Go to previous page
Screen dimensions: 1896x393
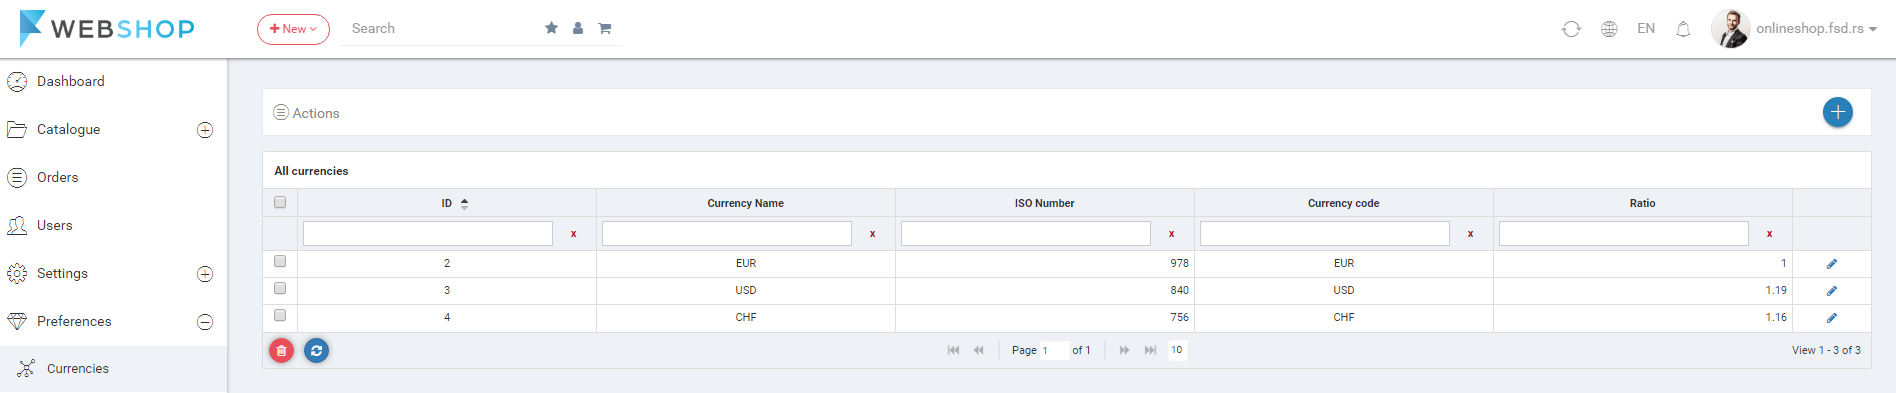(979, 350)
